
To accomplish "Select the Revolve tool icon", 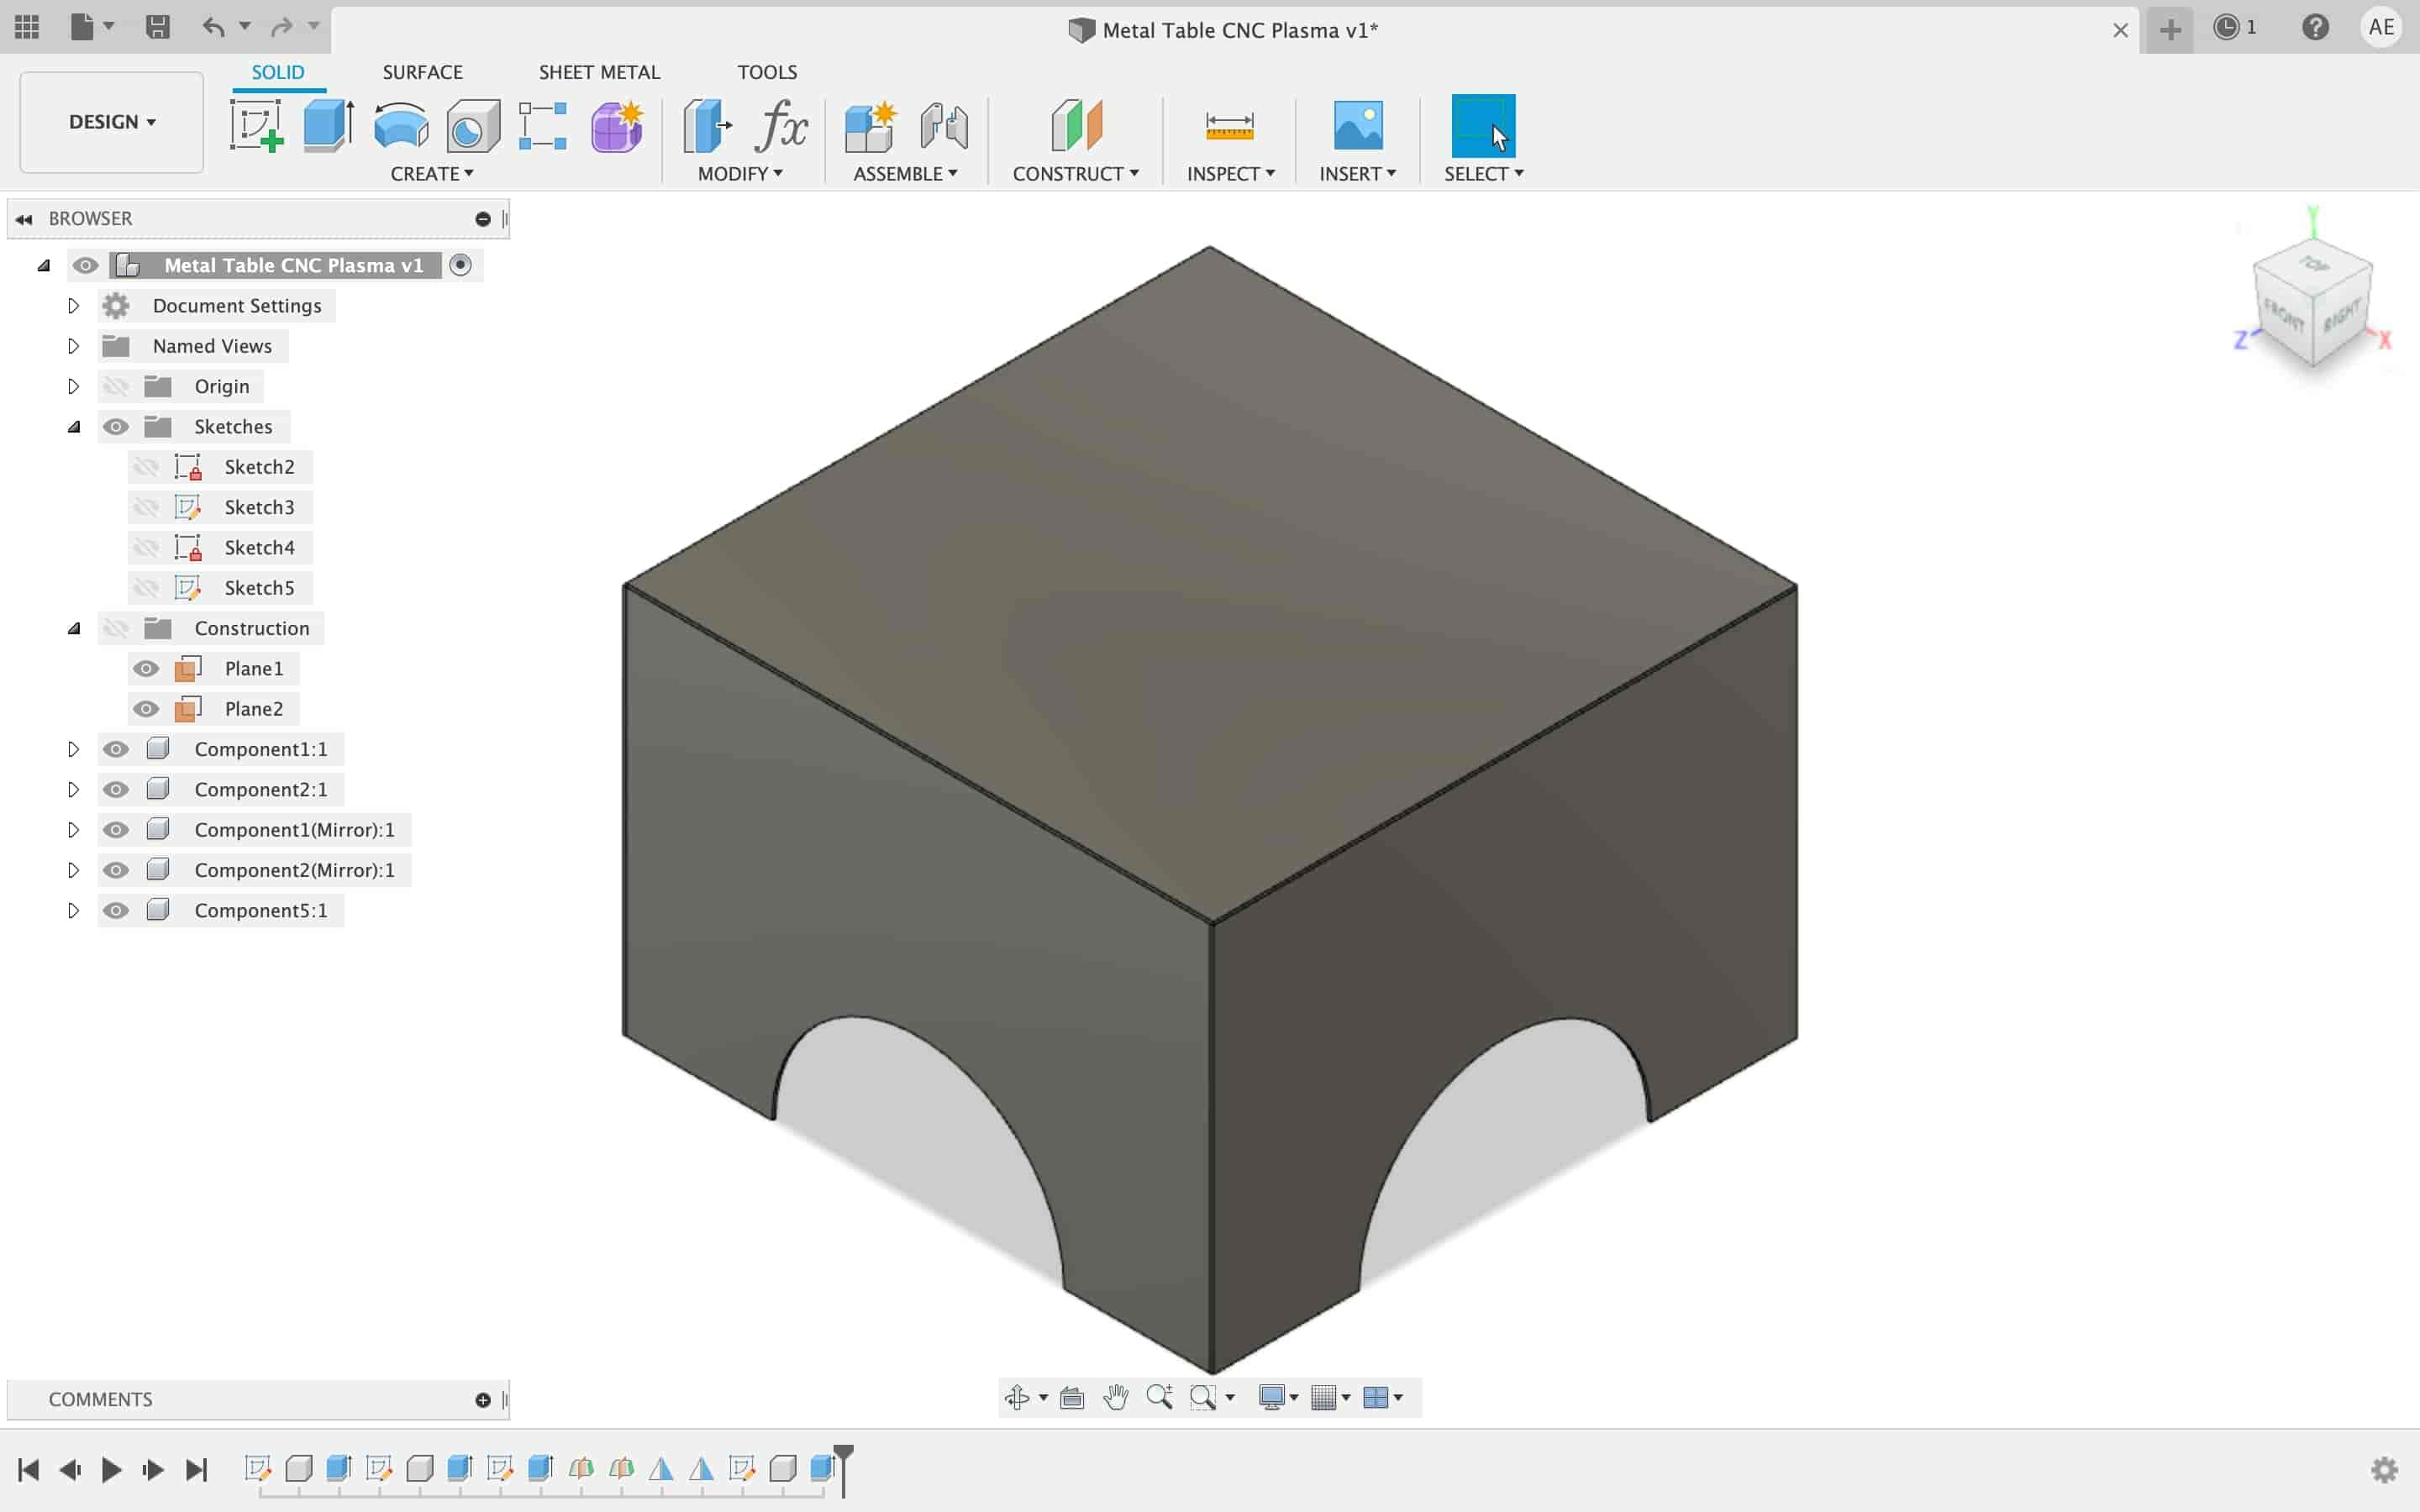I will (x=401, y=127).
